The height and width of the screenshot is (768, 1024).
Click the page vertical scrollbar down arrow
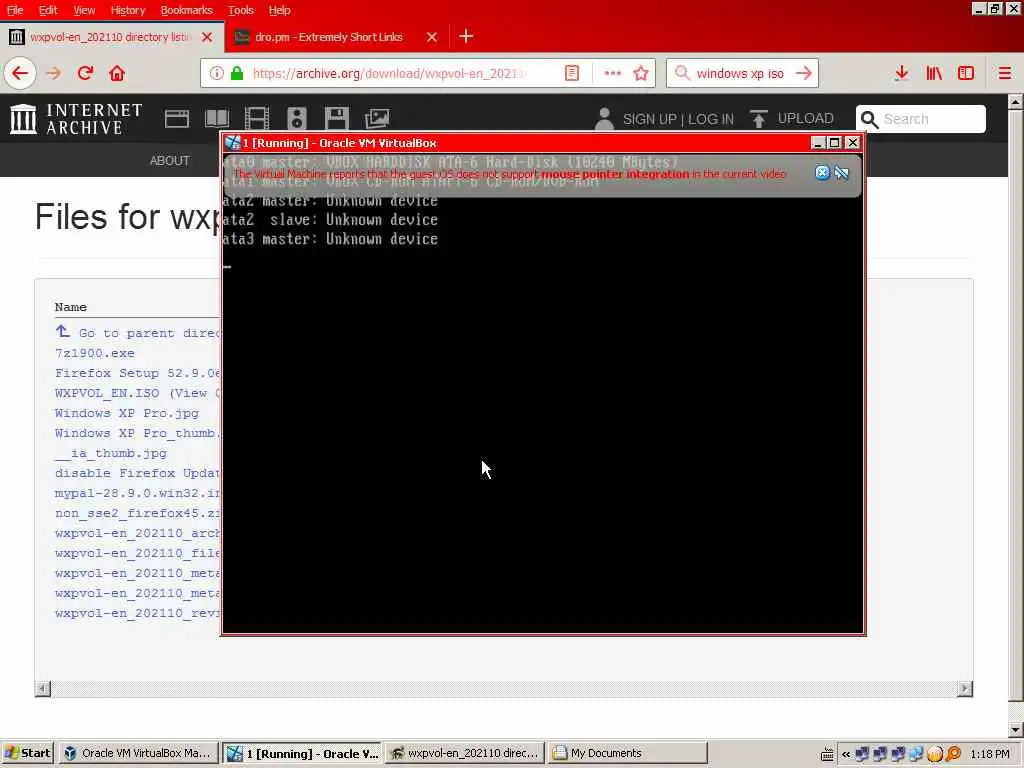pyautogui.click(x=1015, y=729)
